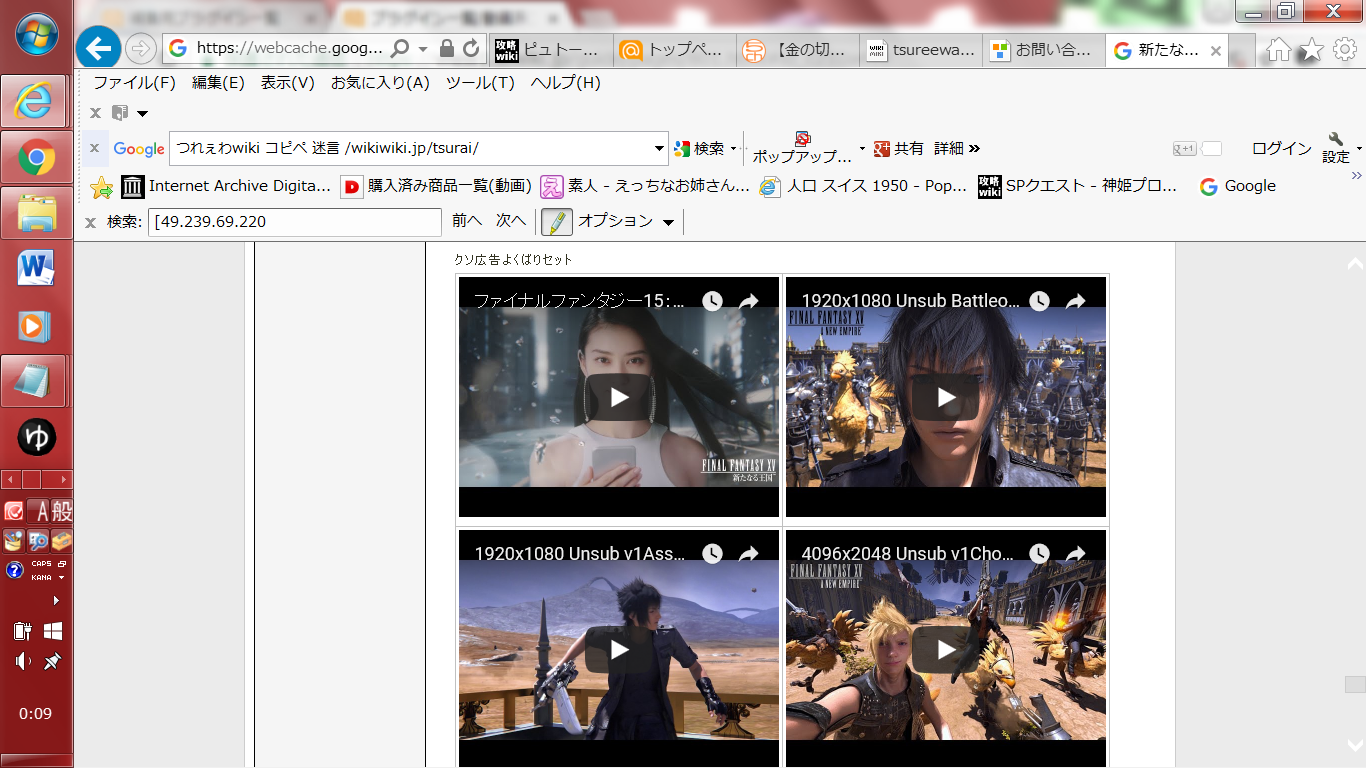Image resolution: width=1366 pixels, height=768 pixels.
Task: Open the 検索 button dropdown arrow
Action: [733, 148]
